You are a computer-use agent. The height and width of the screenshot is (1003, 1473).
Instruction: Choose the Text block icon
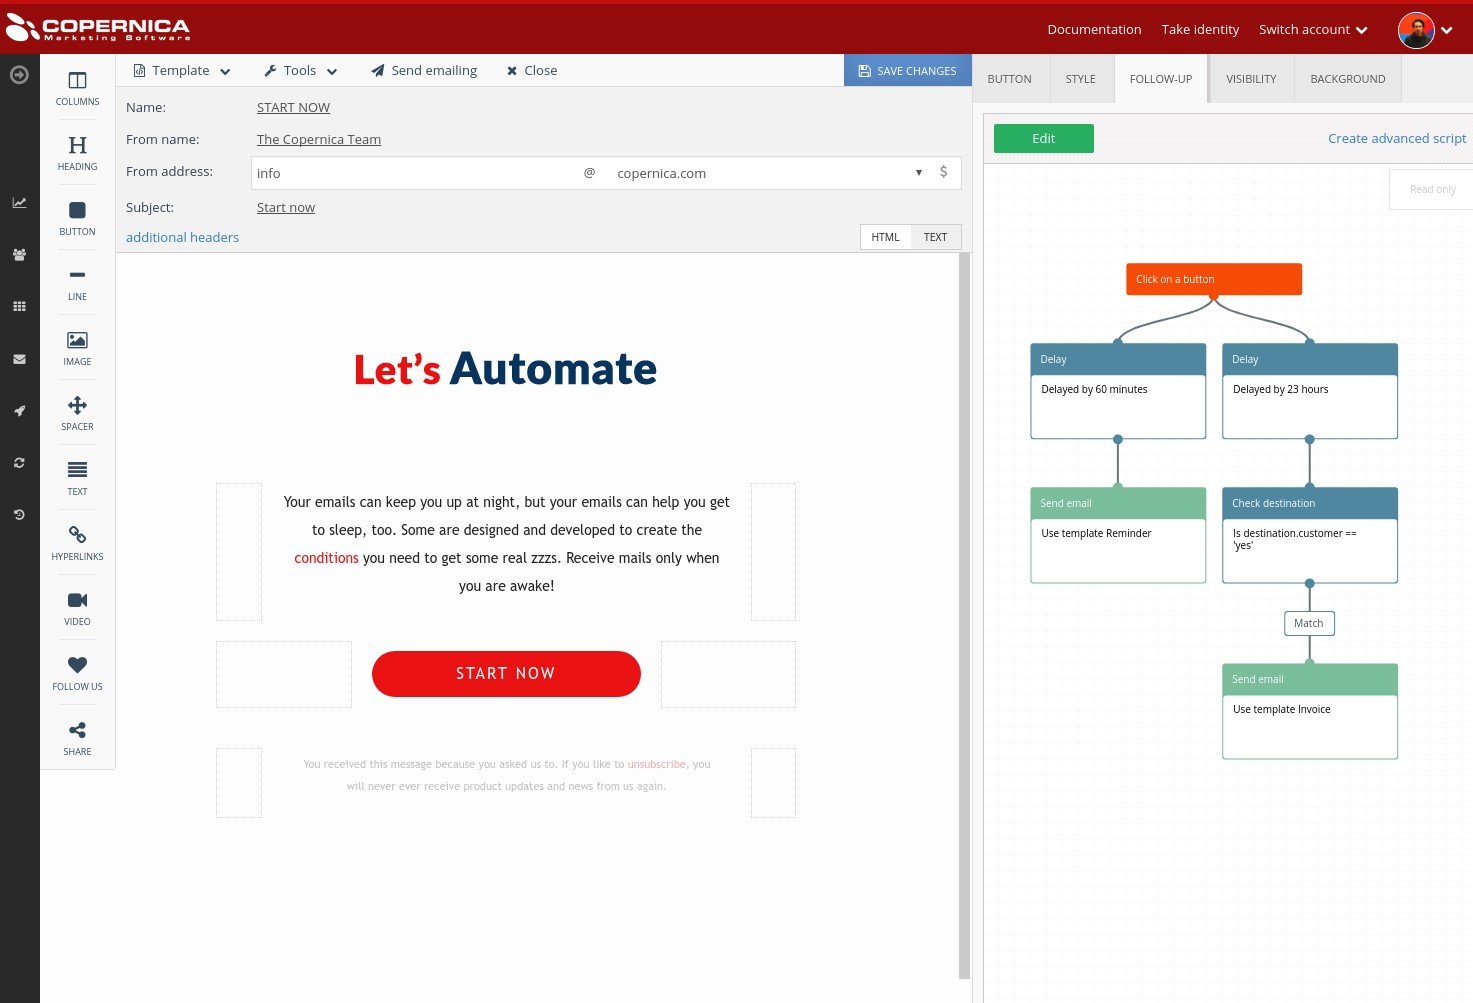pyautogui.click(x=77, y=478)
